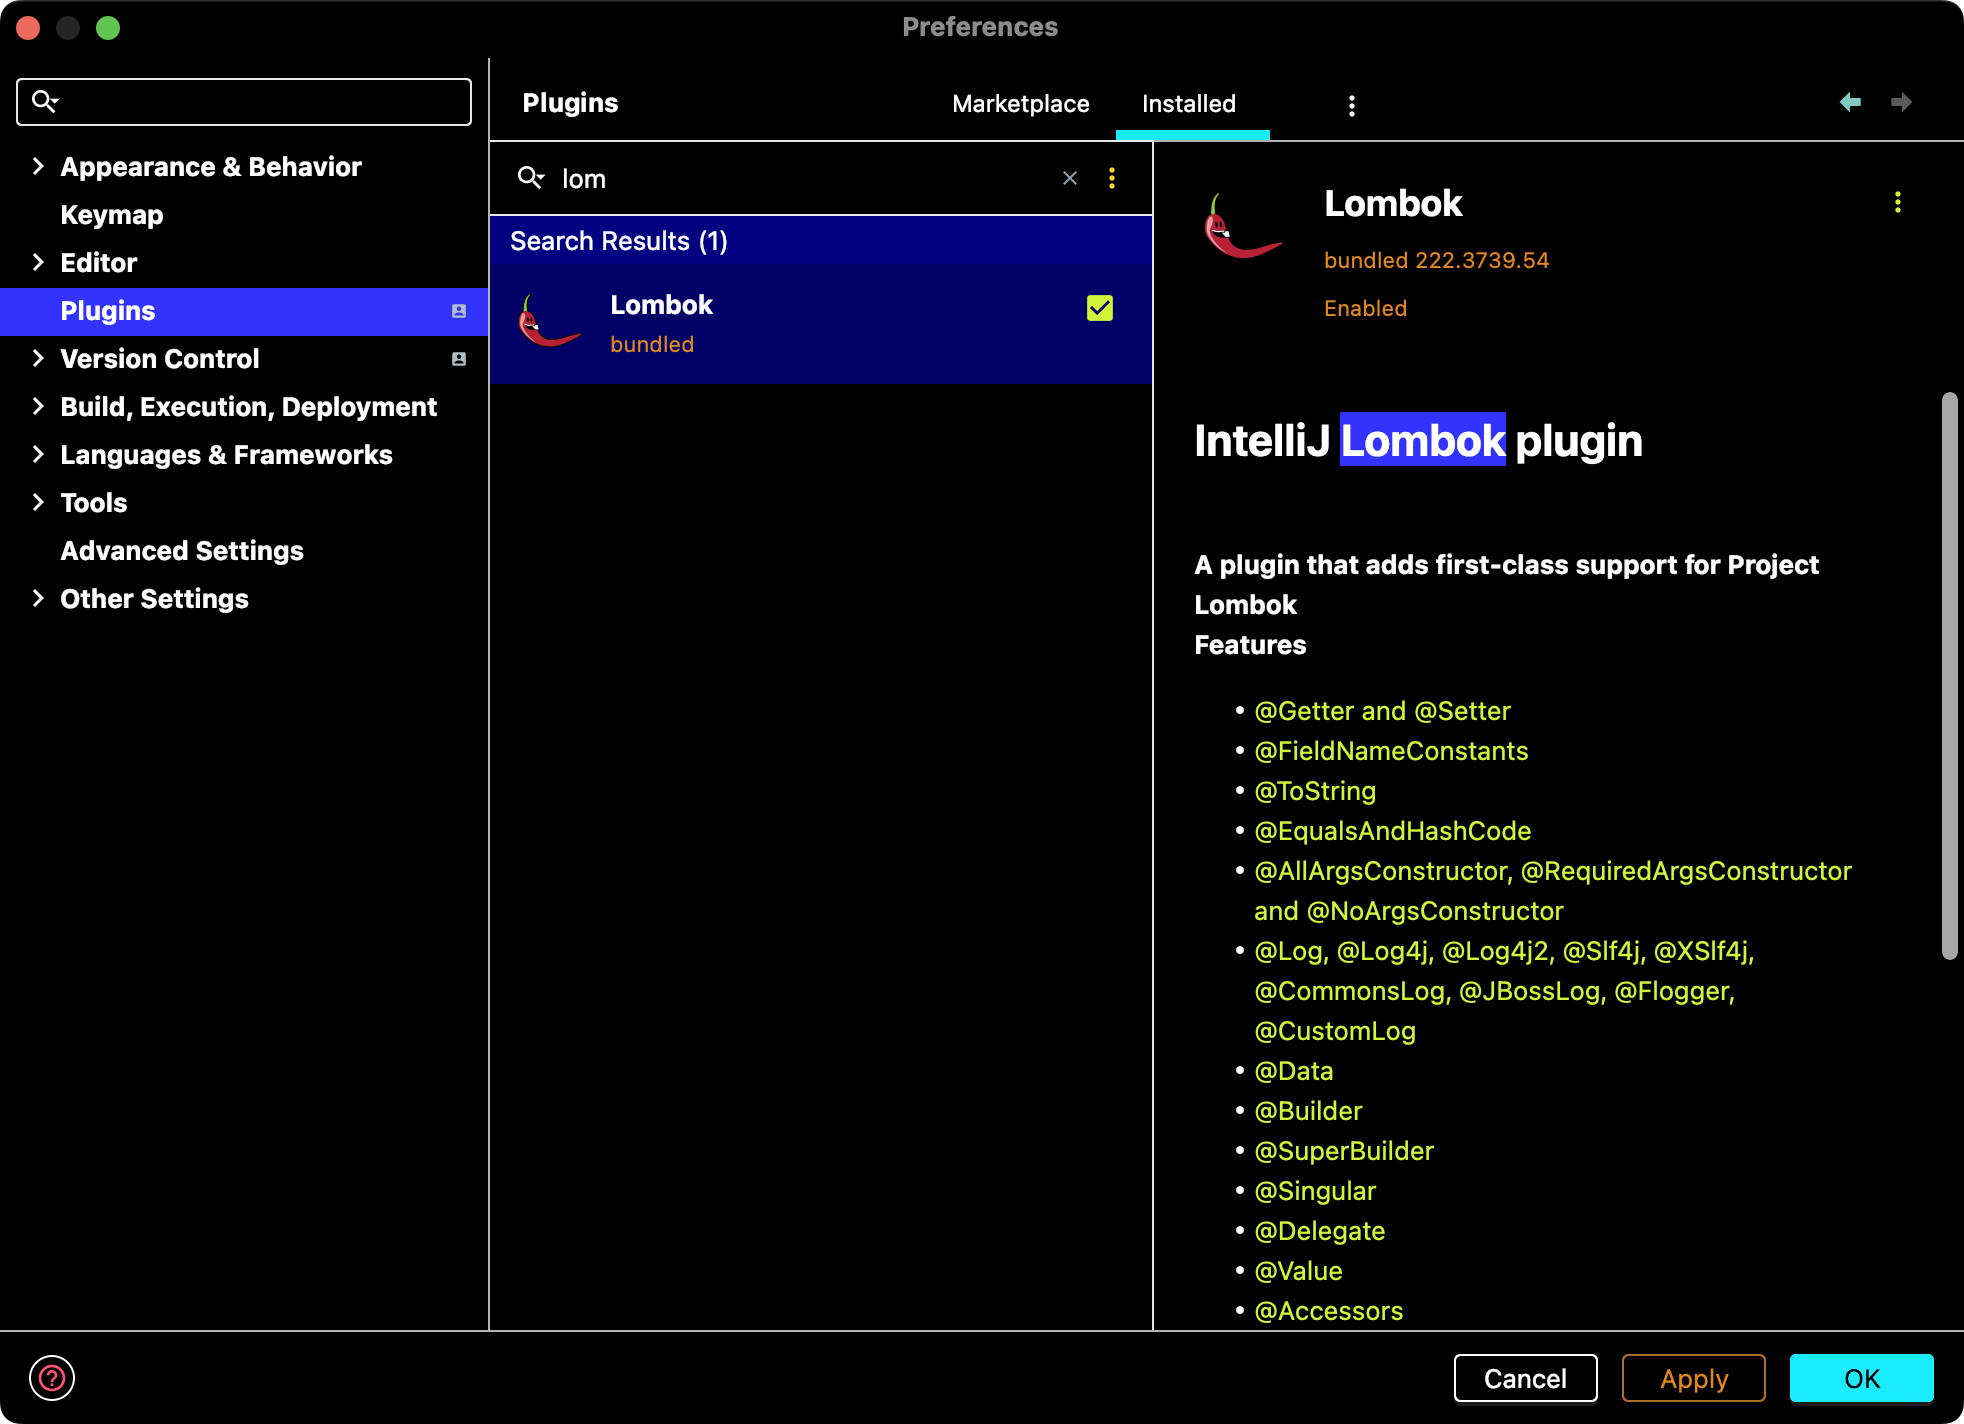The image size is (1964, 1424).
Task: Click the Lombok chili pepper icon in results
Action: 548,322
